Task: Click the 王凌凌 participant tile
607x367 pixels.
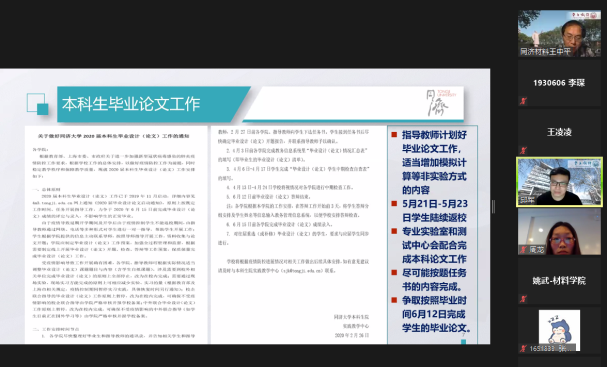Action: [559, 132]
